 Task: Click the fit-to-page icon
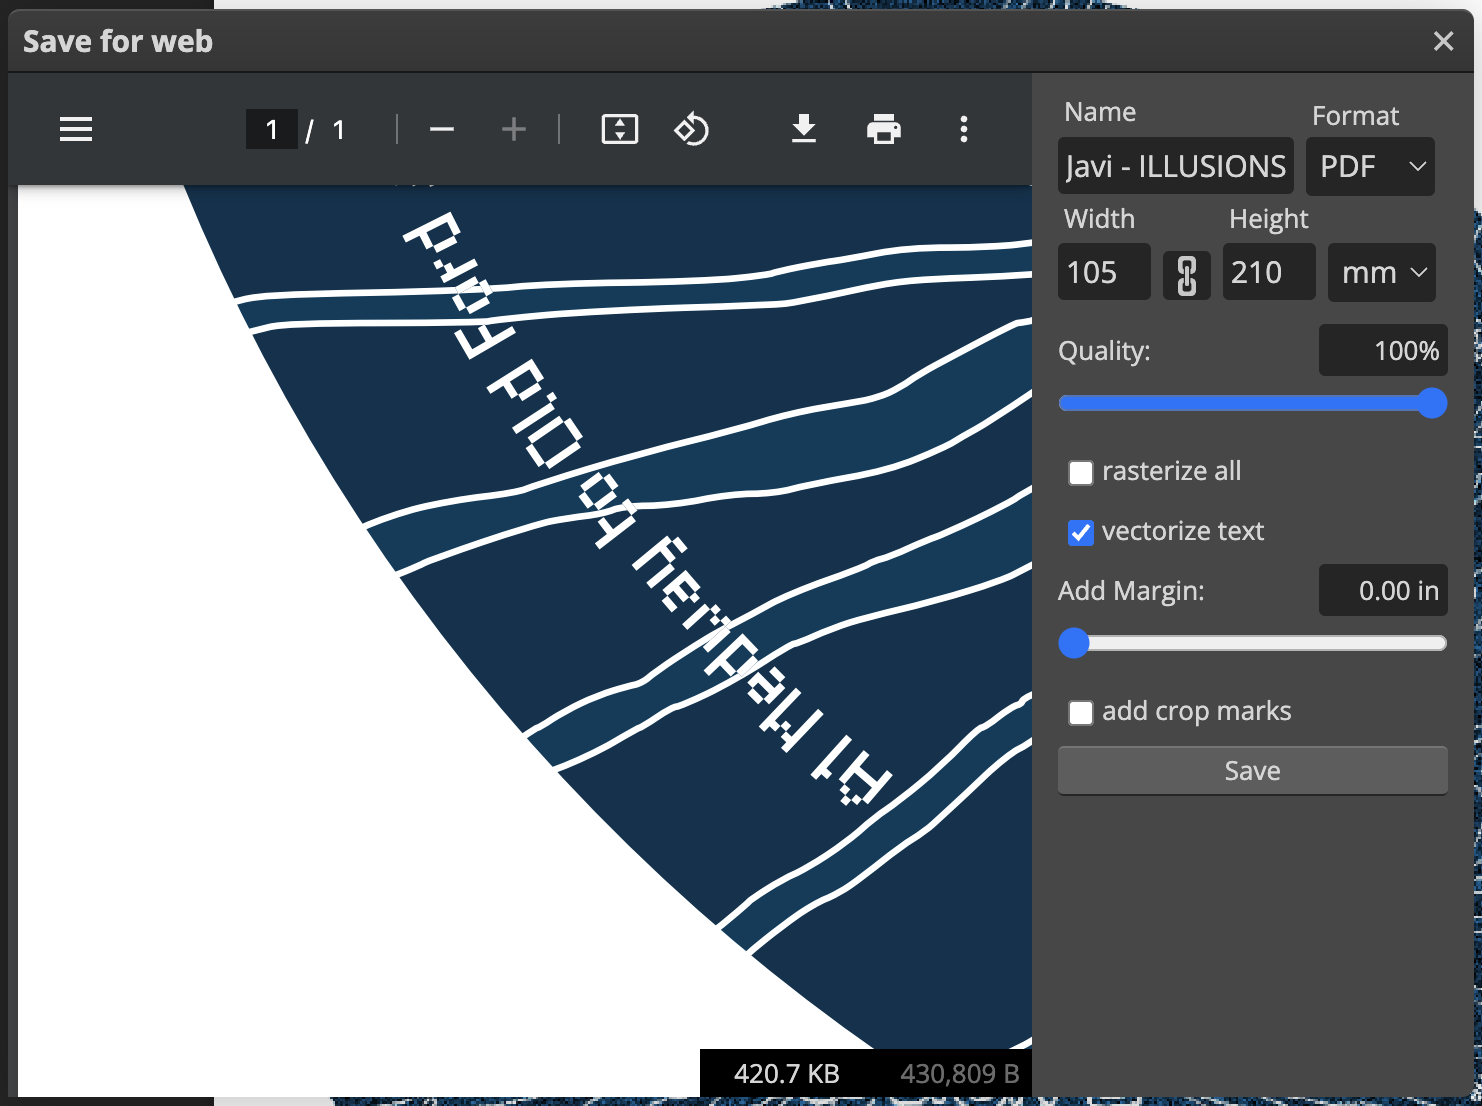click(619, 129)
